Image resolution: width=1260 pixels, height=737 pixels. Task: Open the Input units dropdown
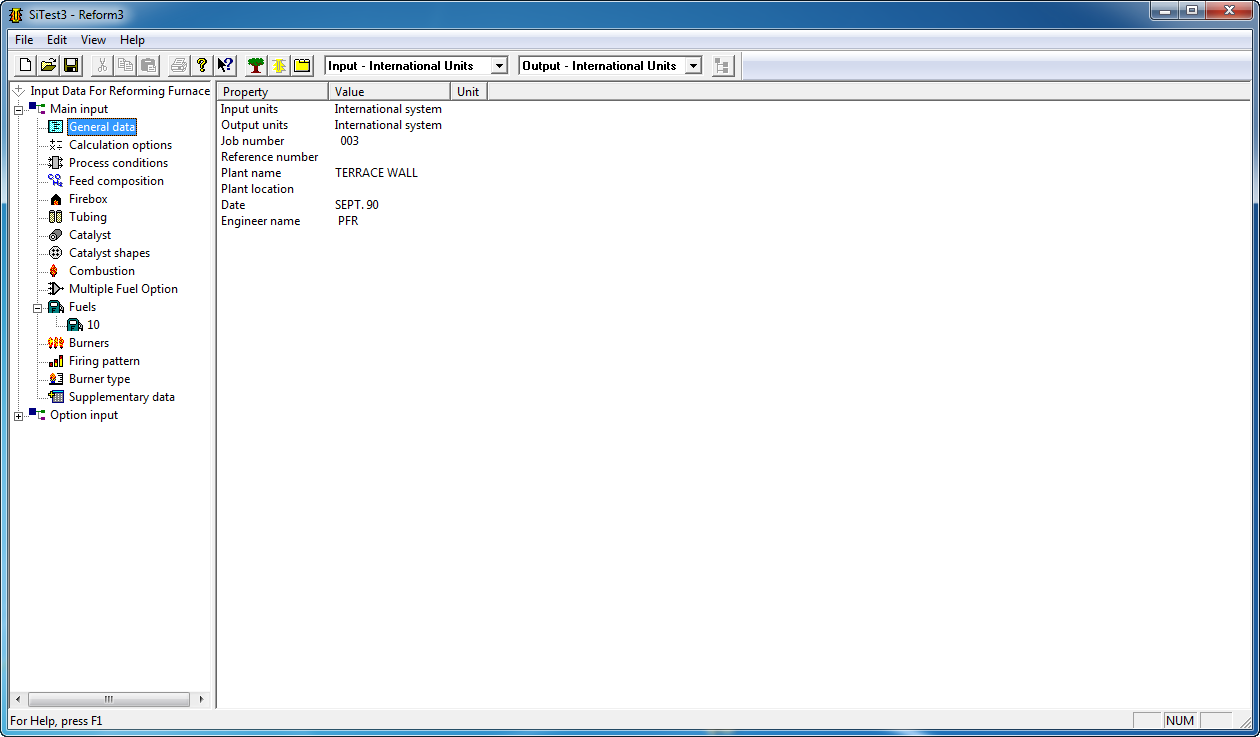(499, 66)
